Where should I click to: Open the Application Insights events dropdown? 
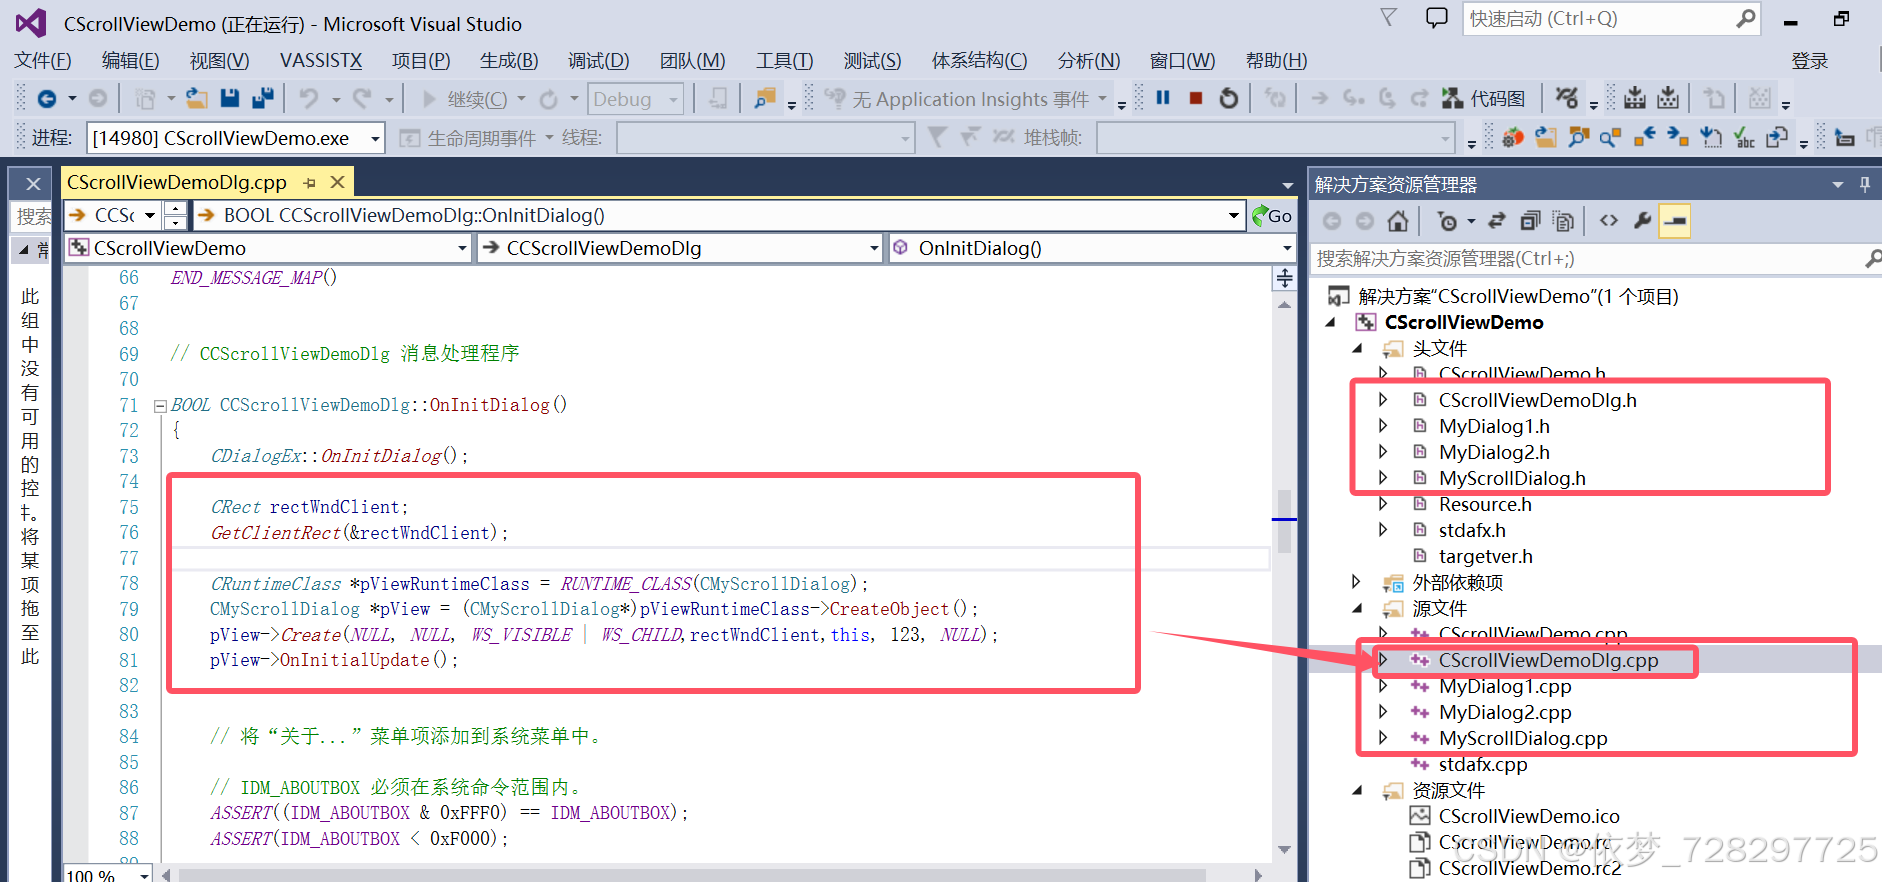click(1103, 98)
